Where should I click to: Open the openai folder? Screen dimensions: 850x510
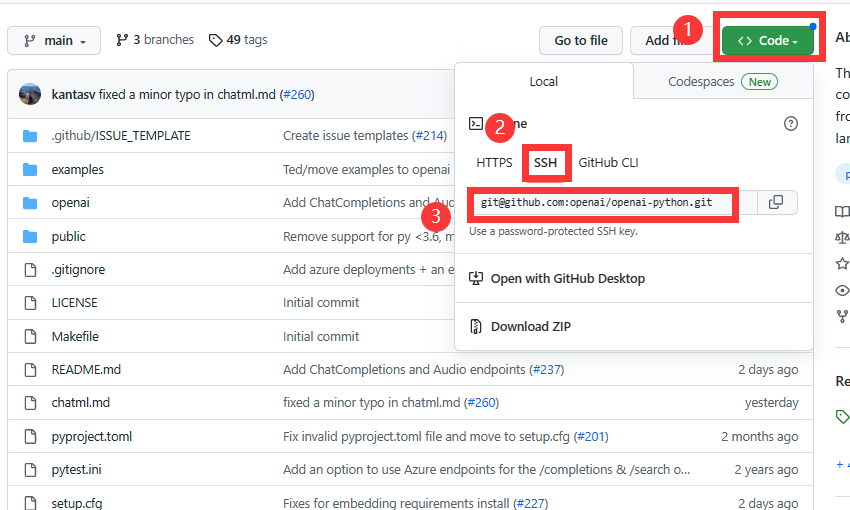click(70, 203)
